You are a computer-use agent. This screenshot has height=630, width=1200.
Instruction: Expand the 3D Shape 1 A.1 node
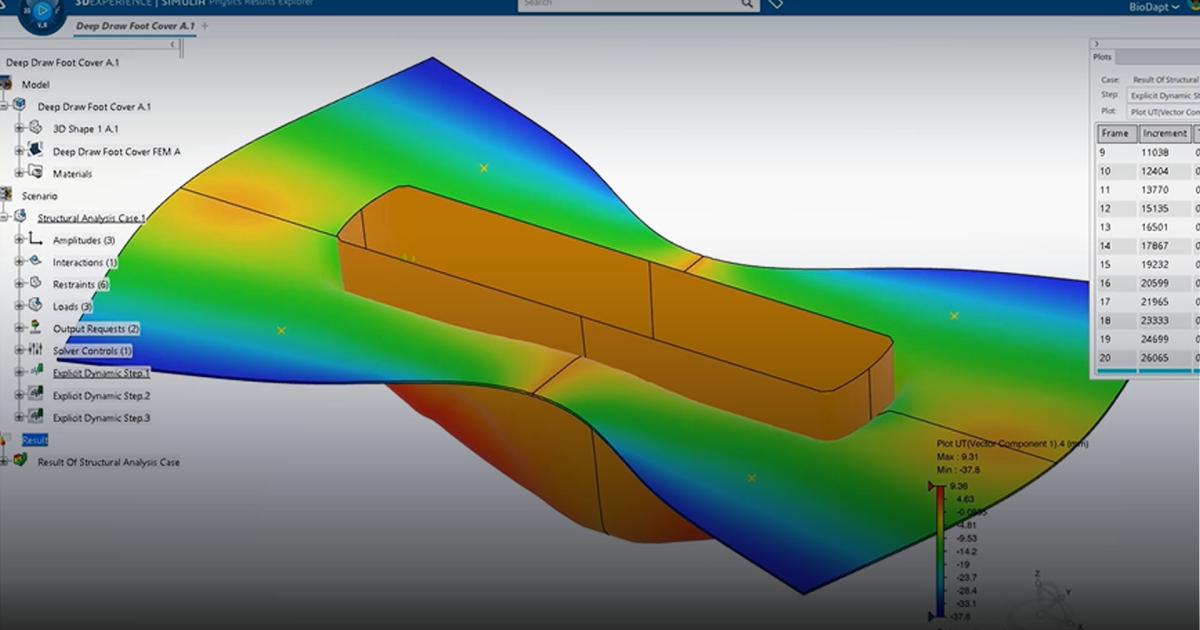pyautogui.click(x=19, y=128)
